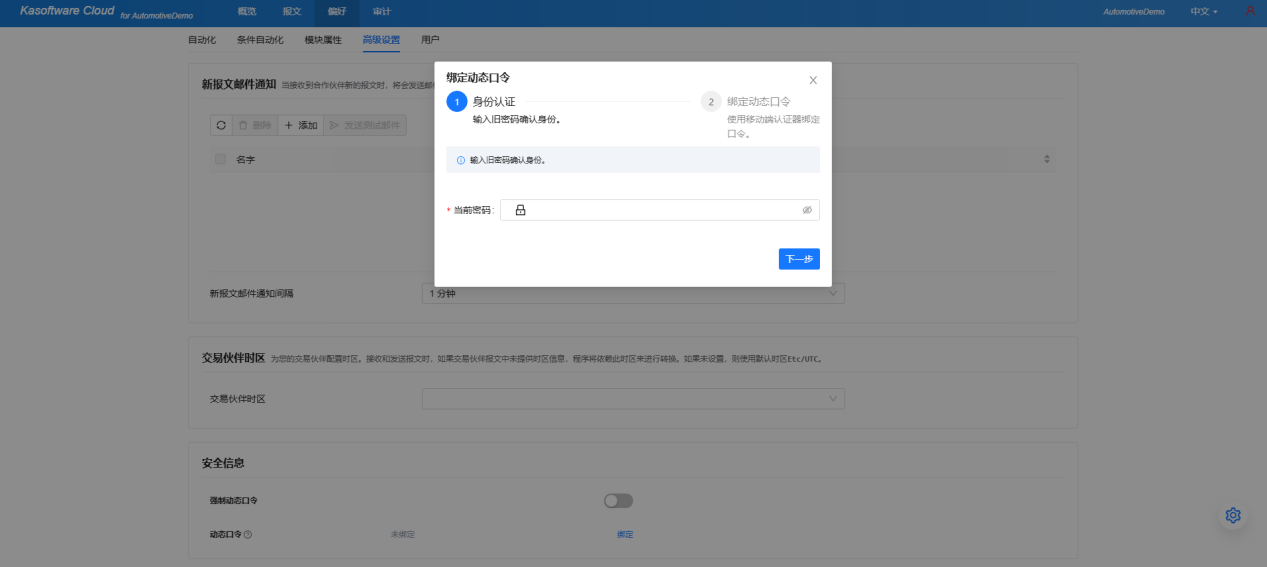Click the refresh icon in the email notification toolbar
Screen dimensions: 1267x567
(221, 126)
